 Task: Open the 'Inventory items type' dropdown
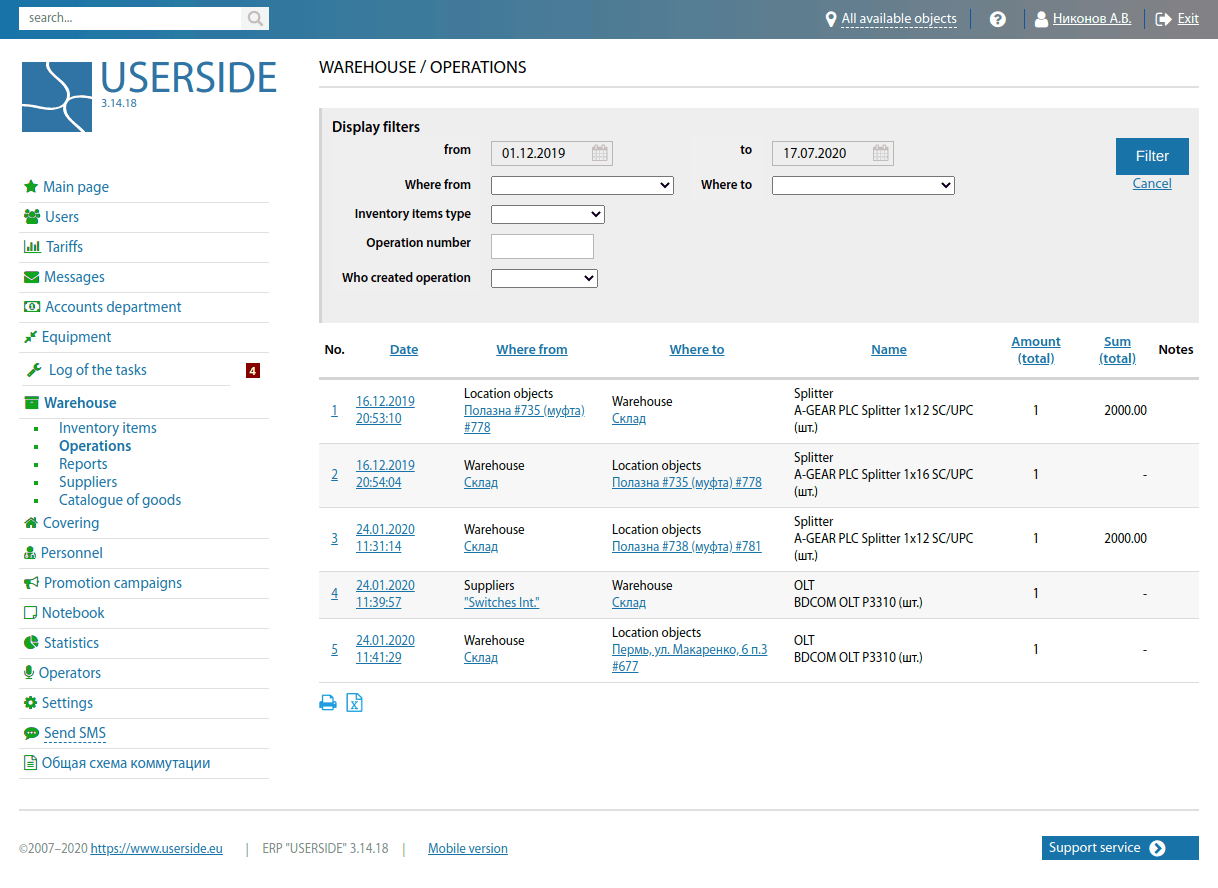547,214
